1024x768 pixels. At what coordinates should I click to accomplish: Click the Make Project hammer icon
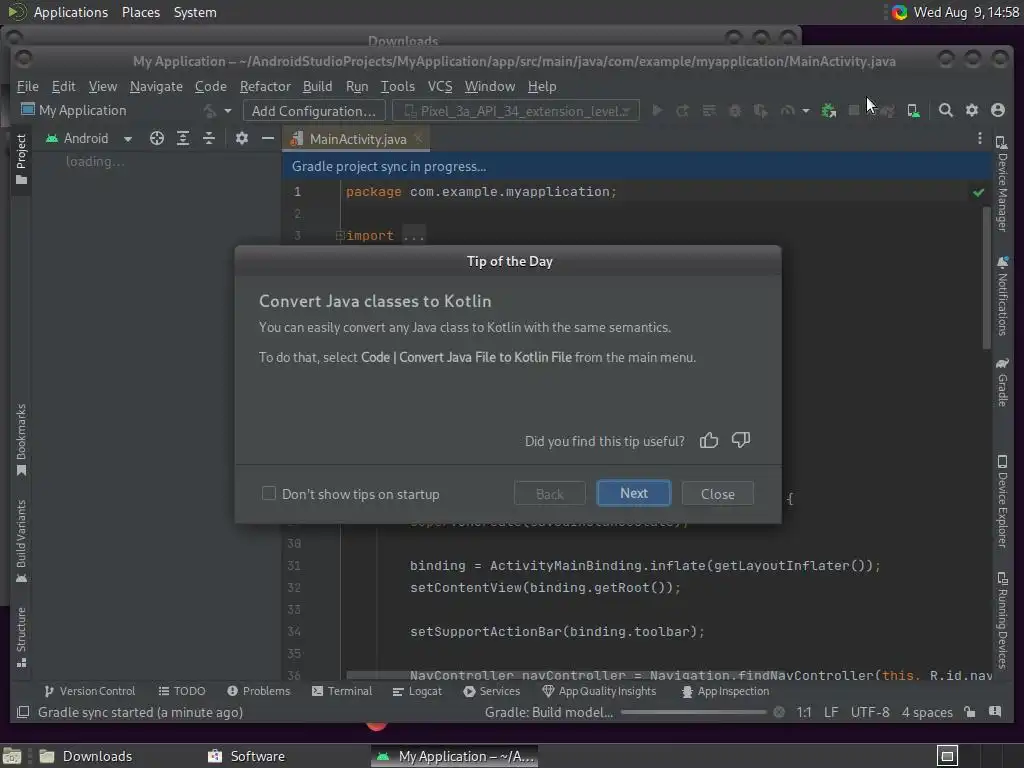tap(210, 111)
